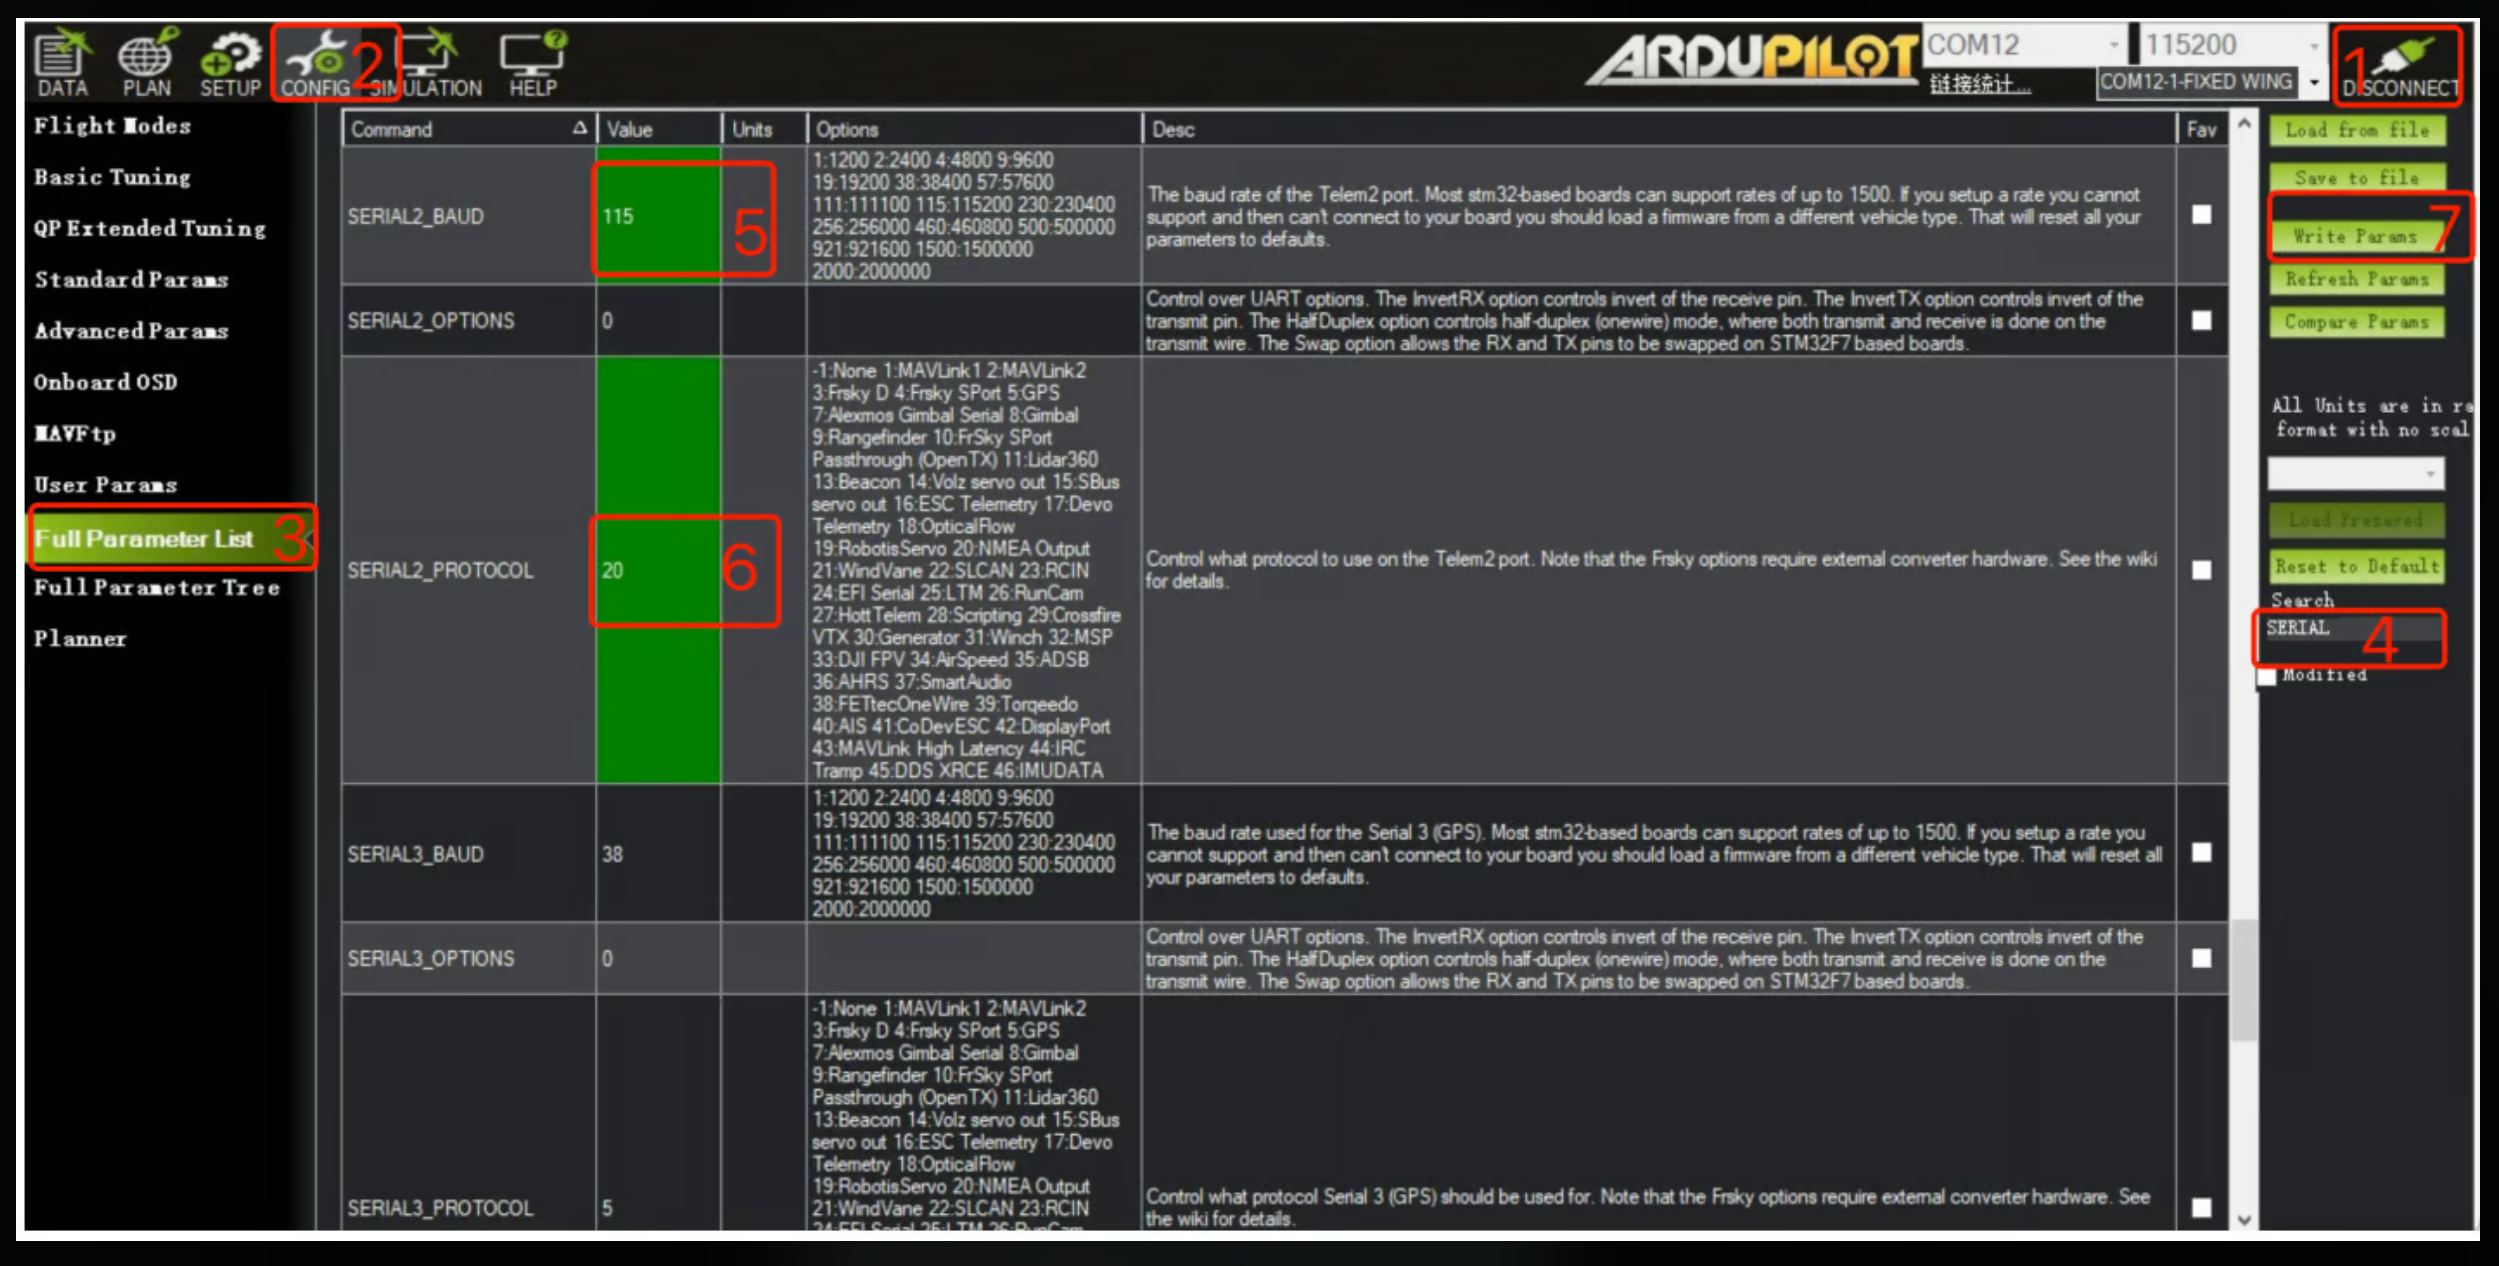Screen dimensions: 2499x1266
Task: Toggle the Modified checkbox under Search
Action: (2267, 677)
